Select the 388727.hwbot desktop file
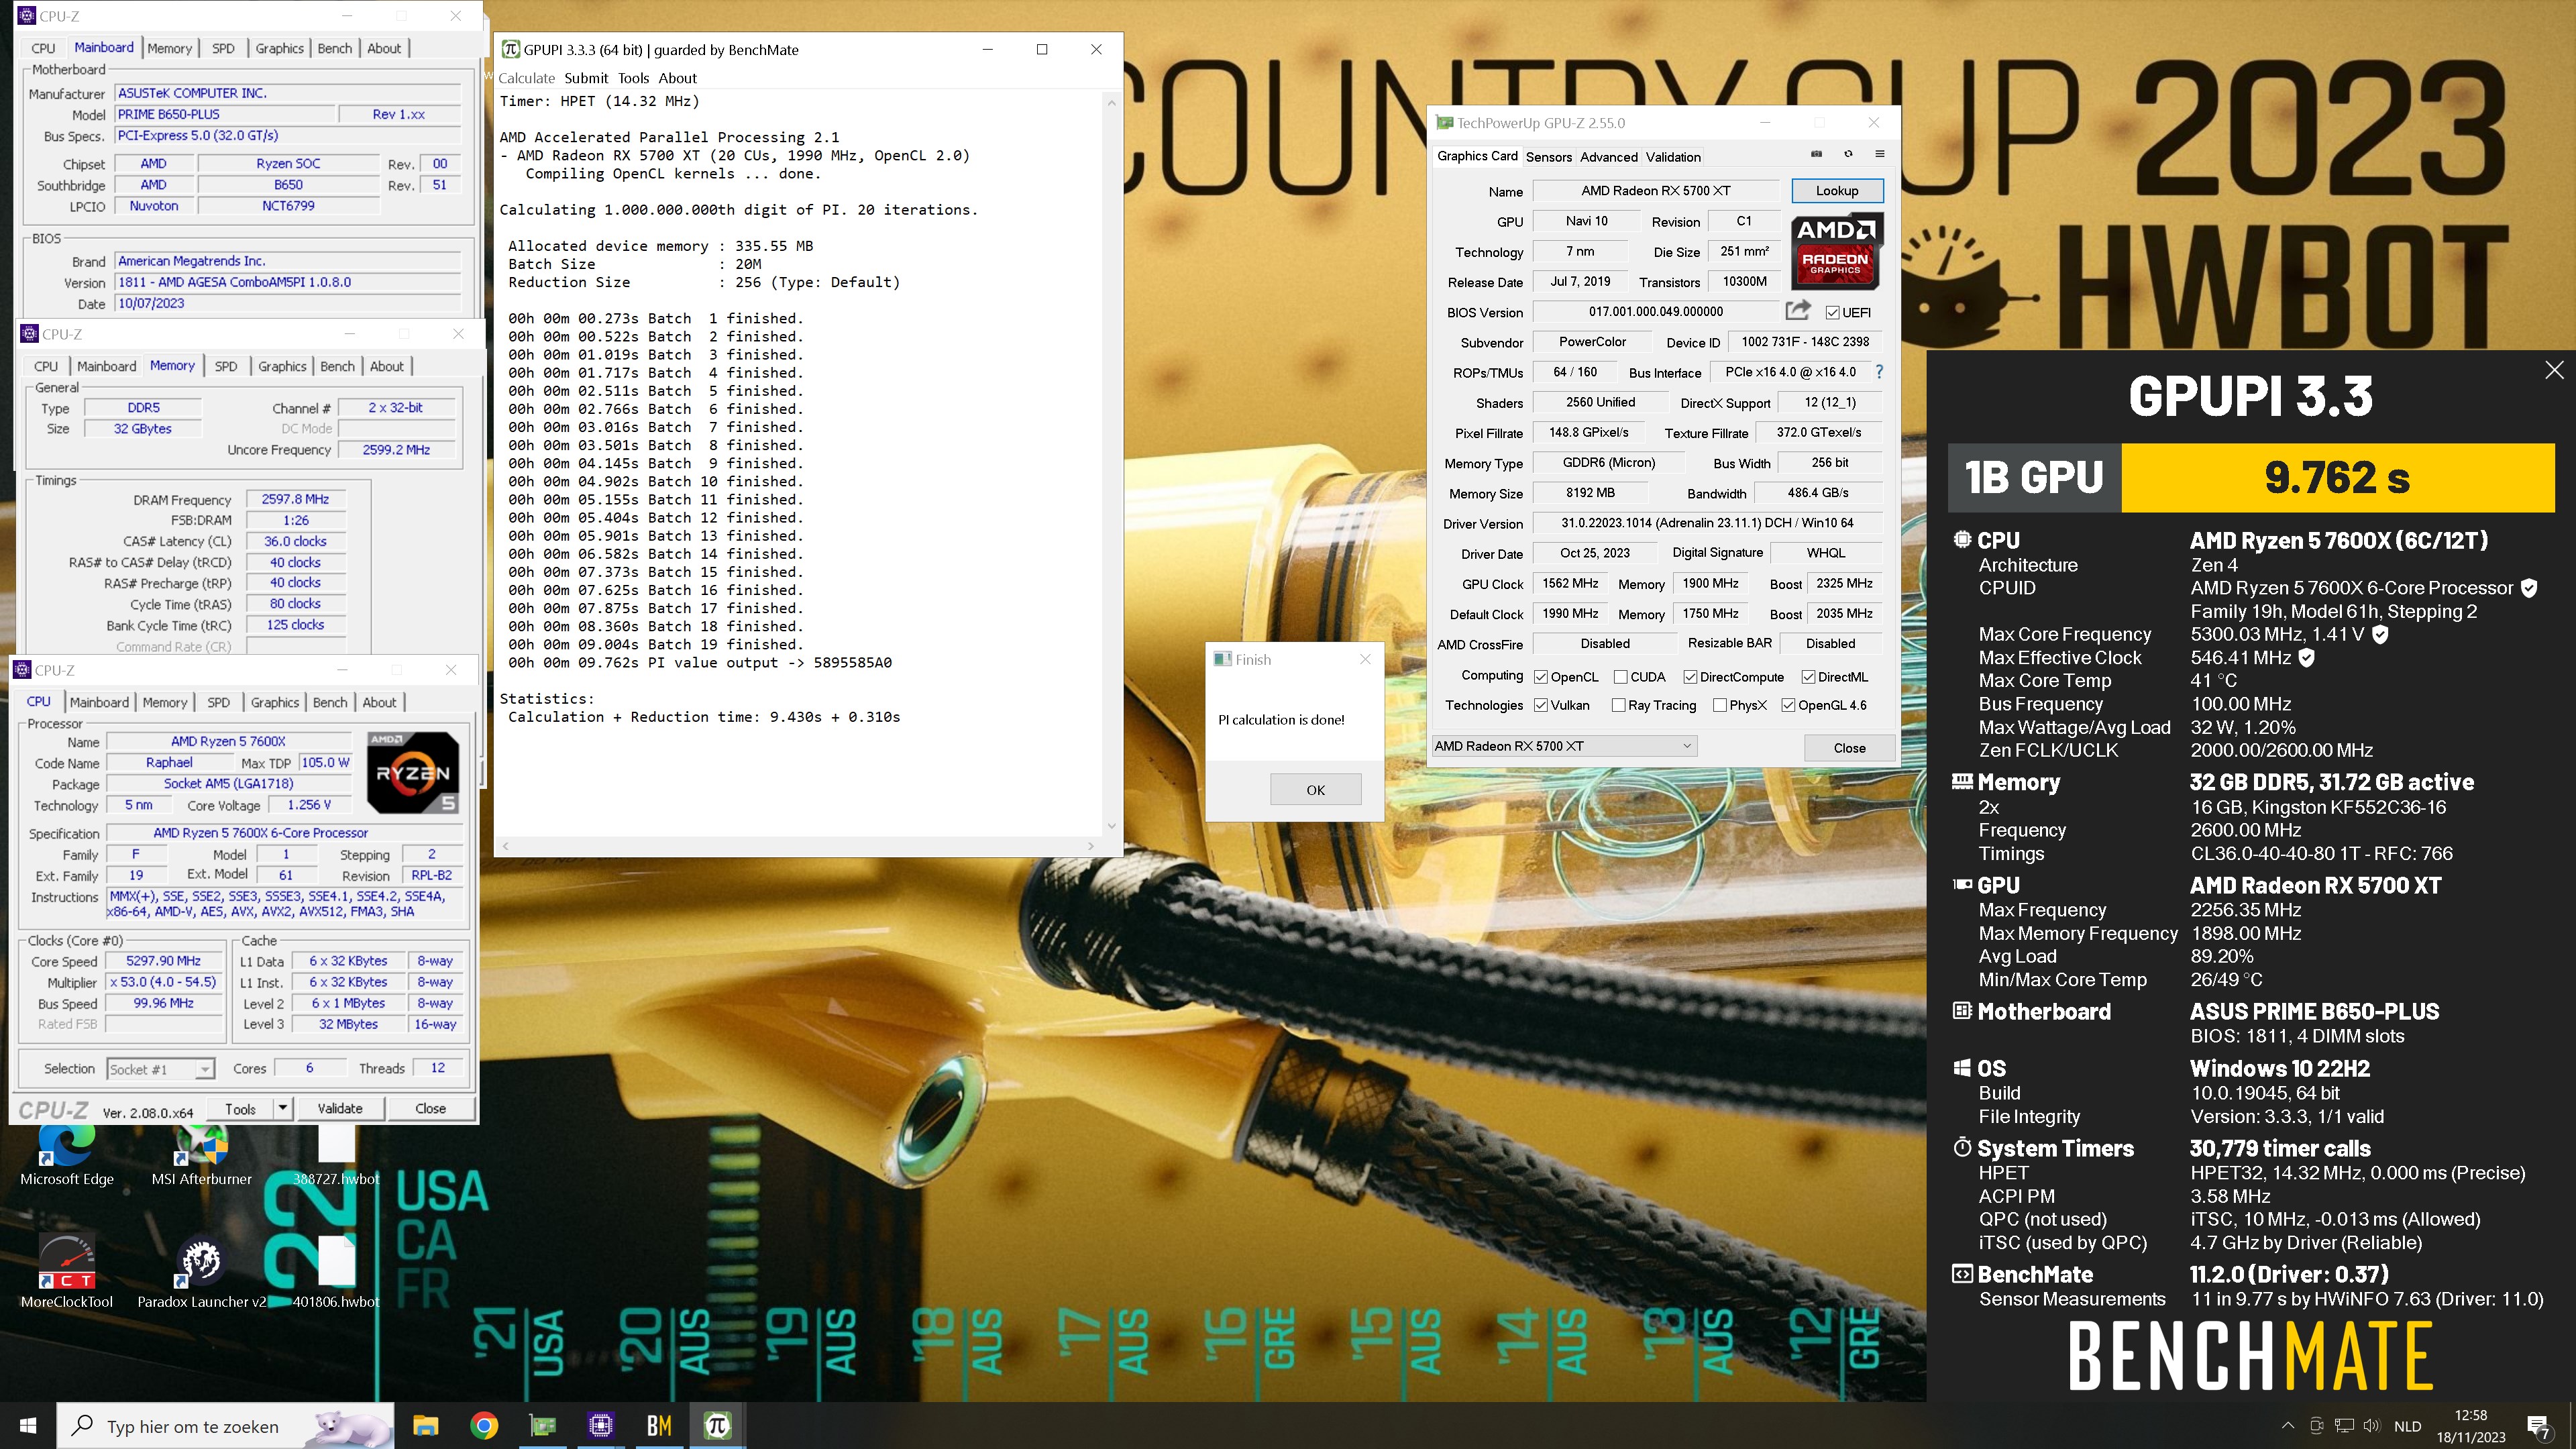 coord(336,1156)
